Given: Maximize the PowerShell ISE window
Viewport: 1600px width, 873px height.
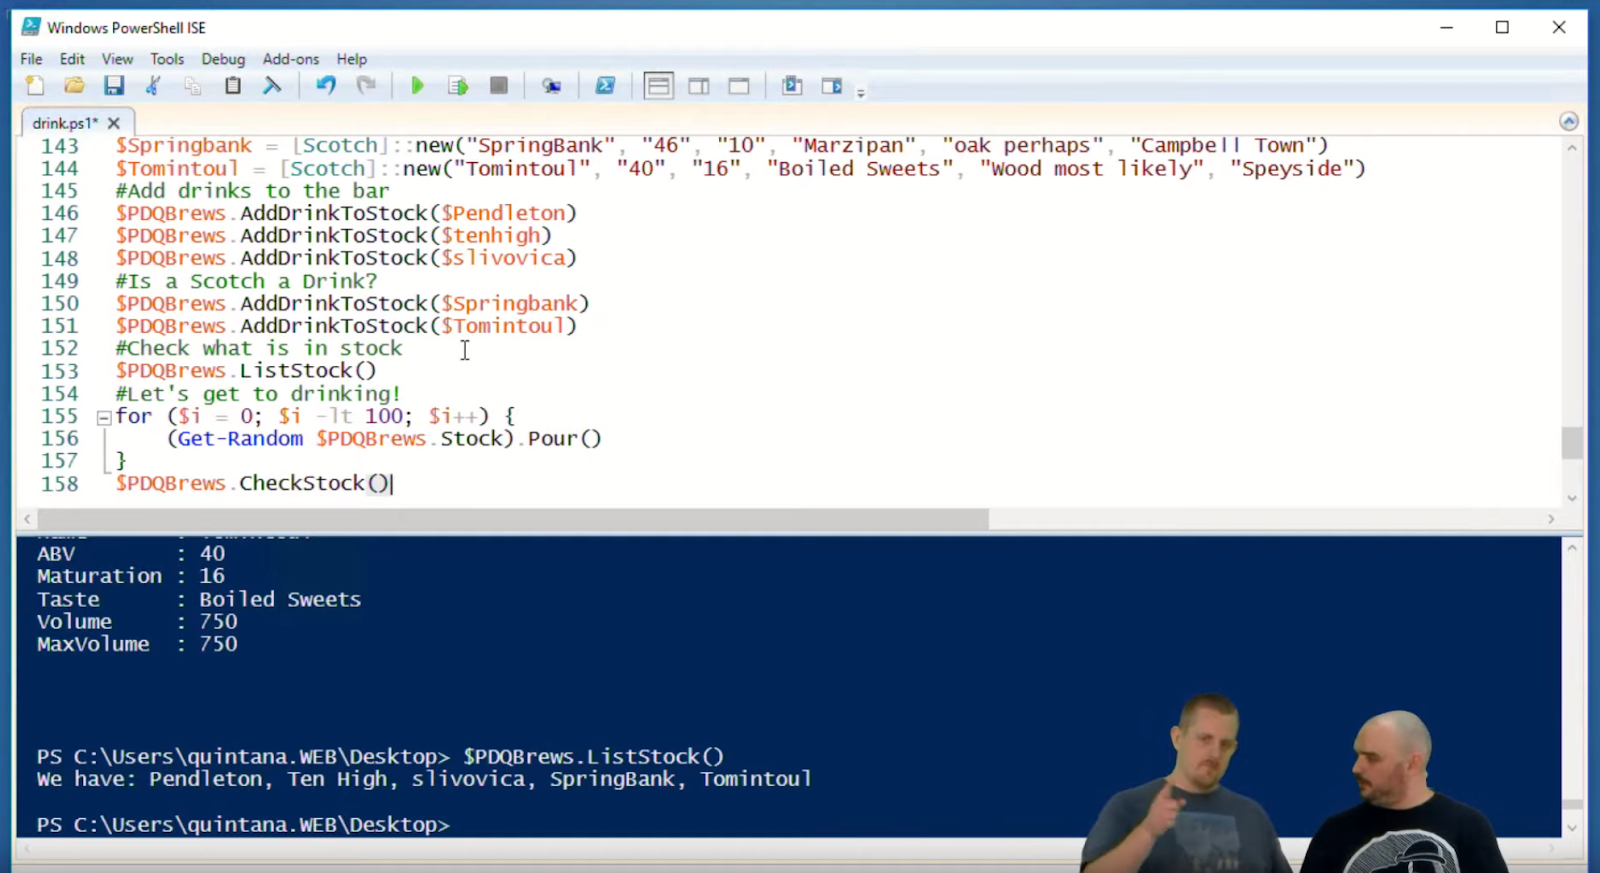Looking at the screenshot, I should (1502, 27).
